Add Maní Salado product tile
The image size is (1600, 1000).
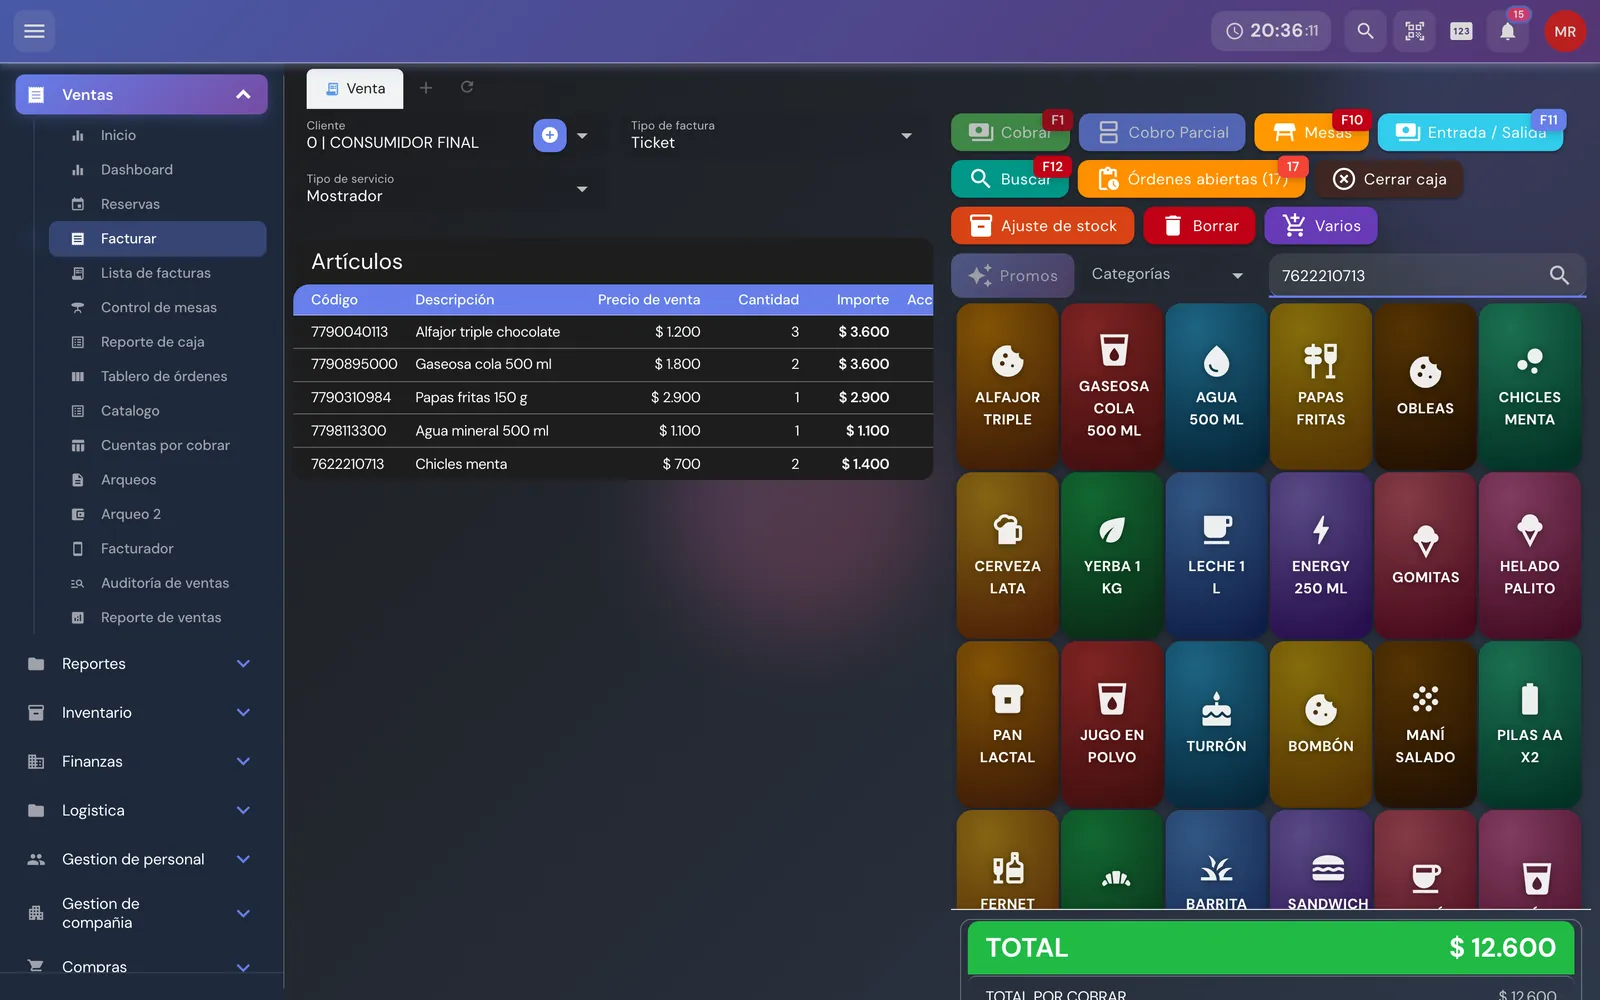[1425, 724]
